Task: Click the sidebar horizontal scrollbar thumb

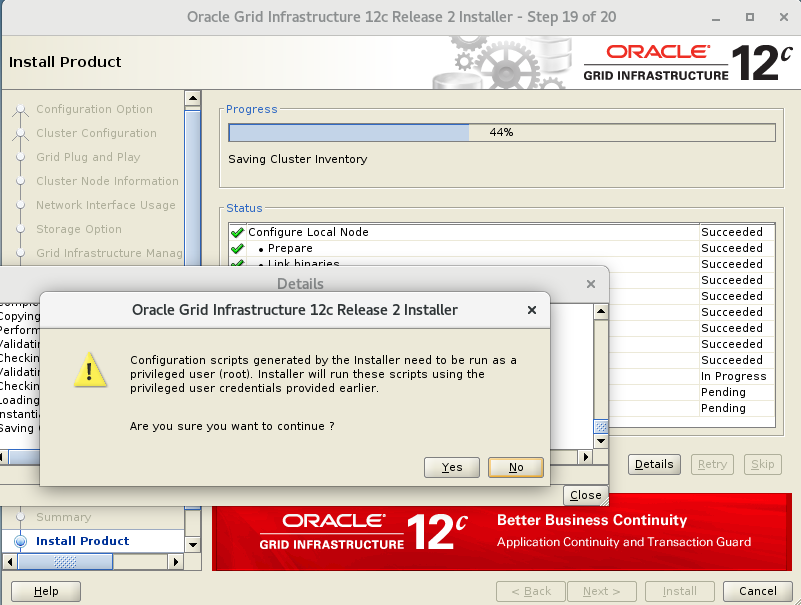Action: (65, 562)
